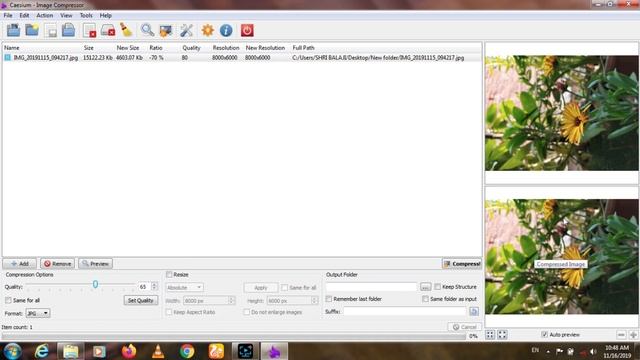Click the bottom compression progress bar
Viewport: 640px width, 360px height.
pyautogui.click(x=233, y=336)
